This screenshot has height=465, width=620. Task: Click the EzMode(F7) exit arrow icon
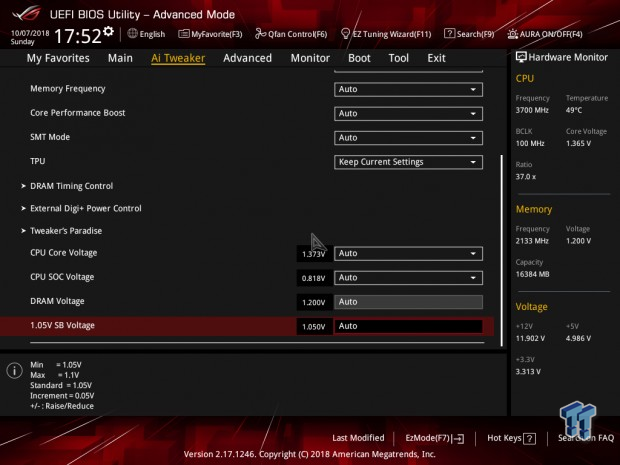click(x=458, y=439)
